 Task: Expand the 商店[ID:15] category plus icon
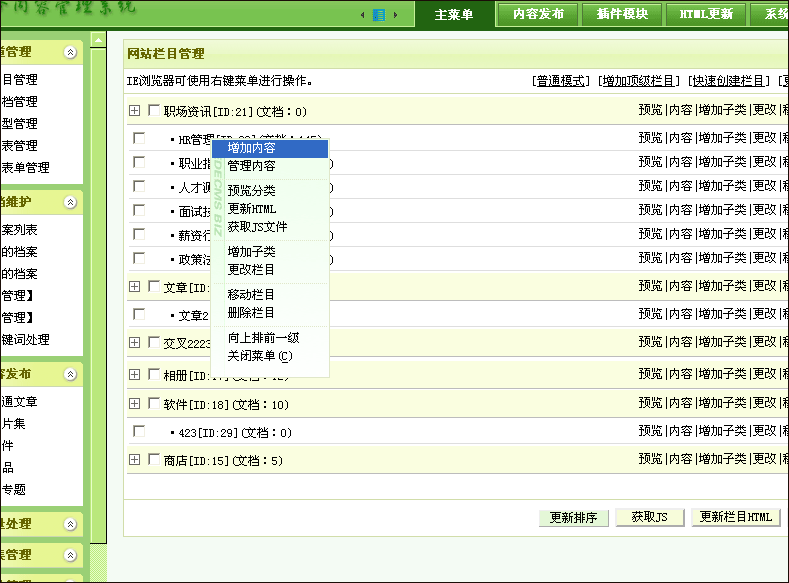(x=135, y=460)
